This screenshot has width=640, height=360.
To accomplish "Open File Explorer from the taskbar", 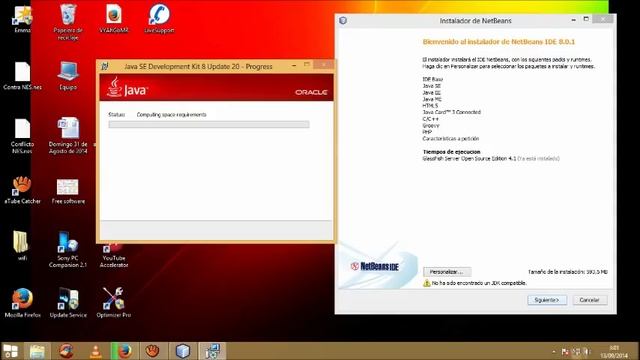I will (37, 351).
